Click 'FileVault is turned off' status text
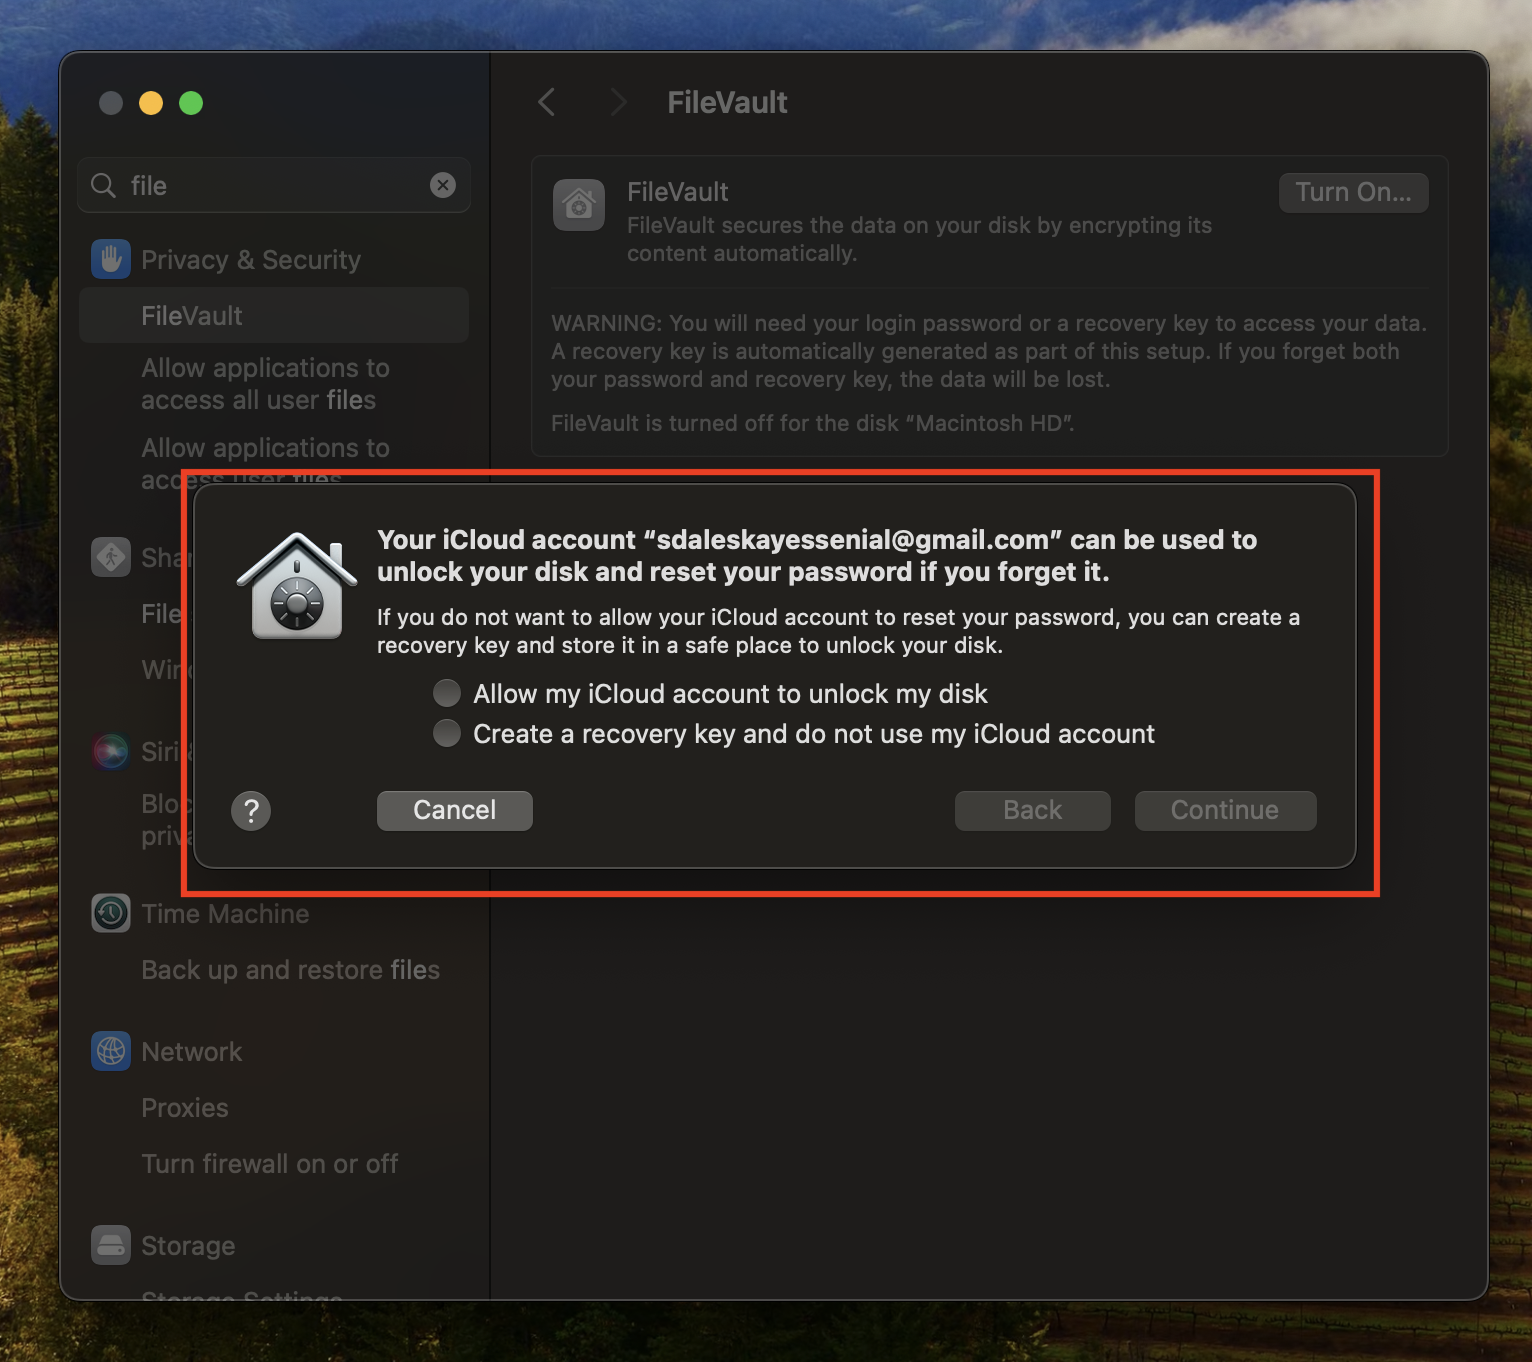 click(813, 423)
